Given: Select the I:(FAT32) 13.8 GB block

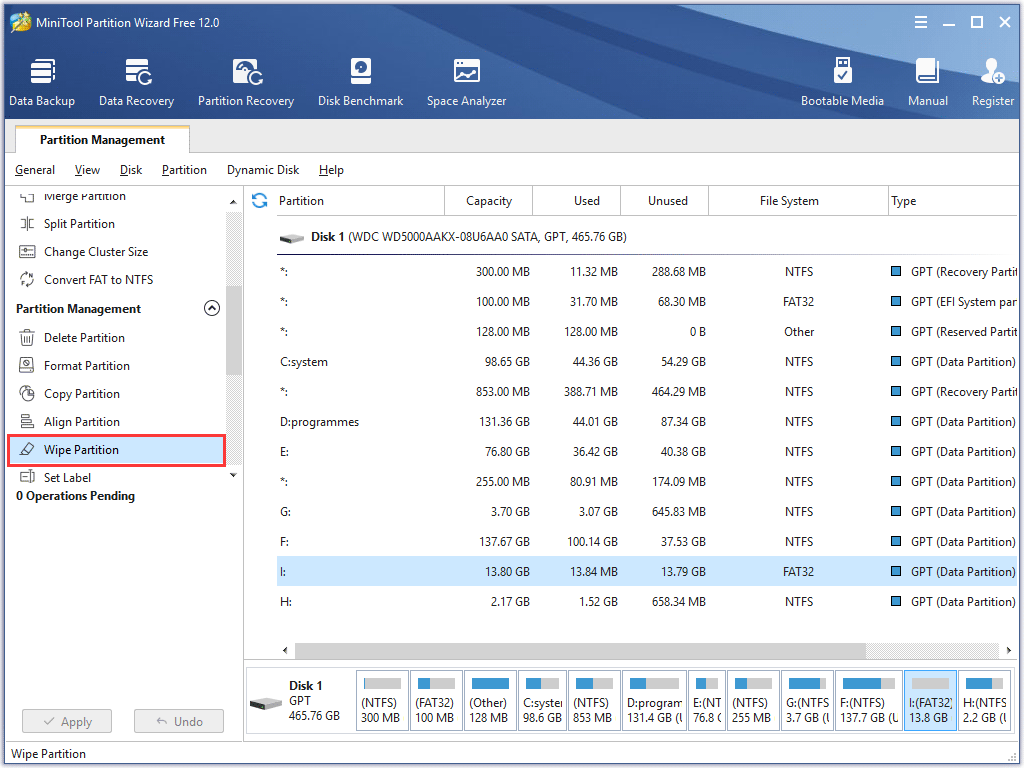Looking at the screenshot, I should click(x=931, y=701).
